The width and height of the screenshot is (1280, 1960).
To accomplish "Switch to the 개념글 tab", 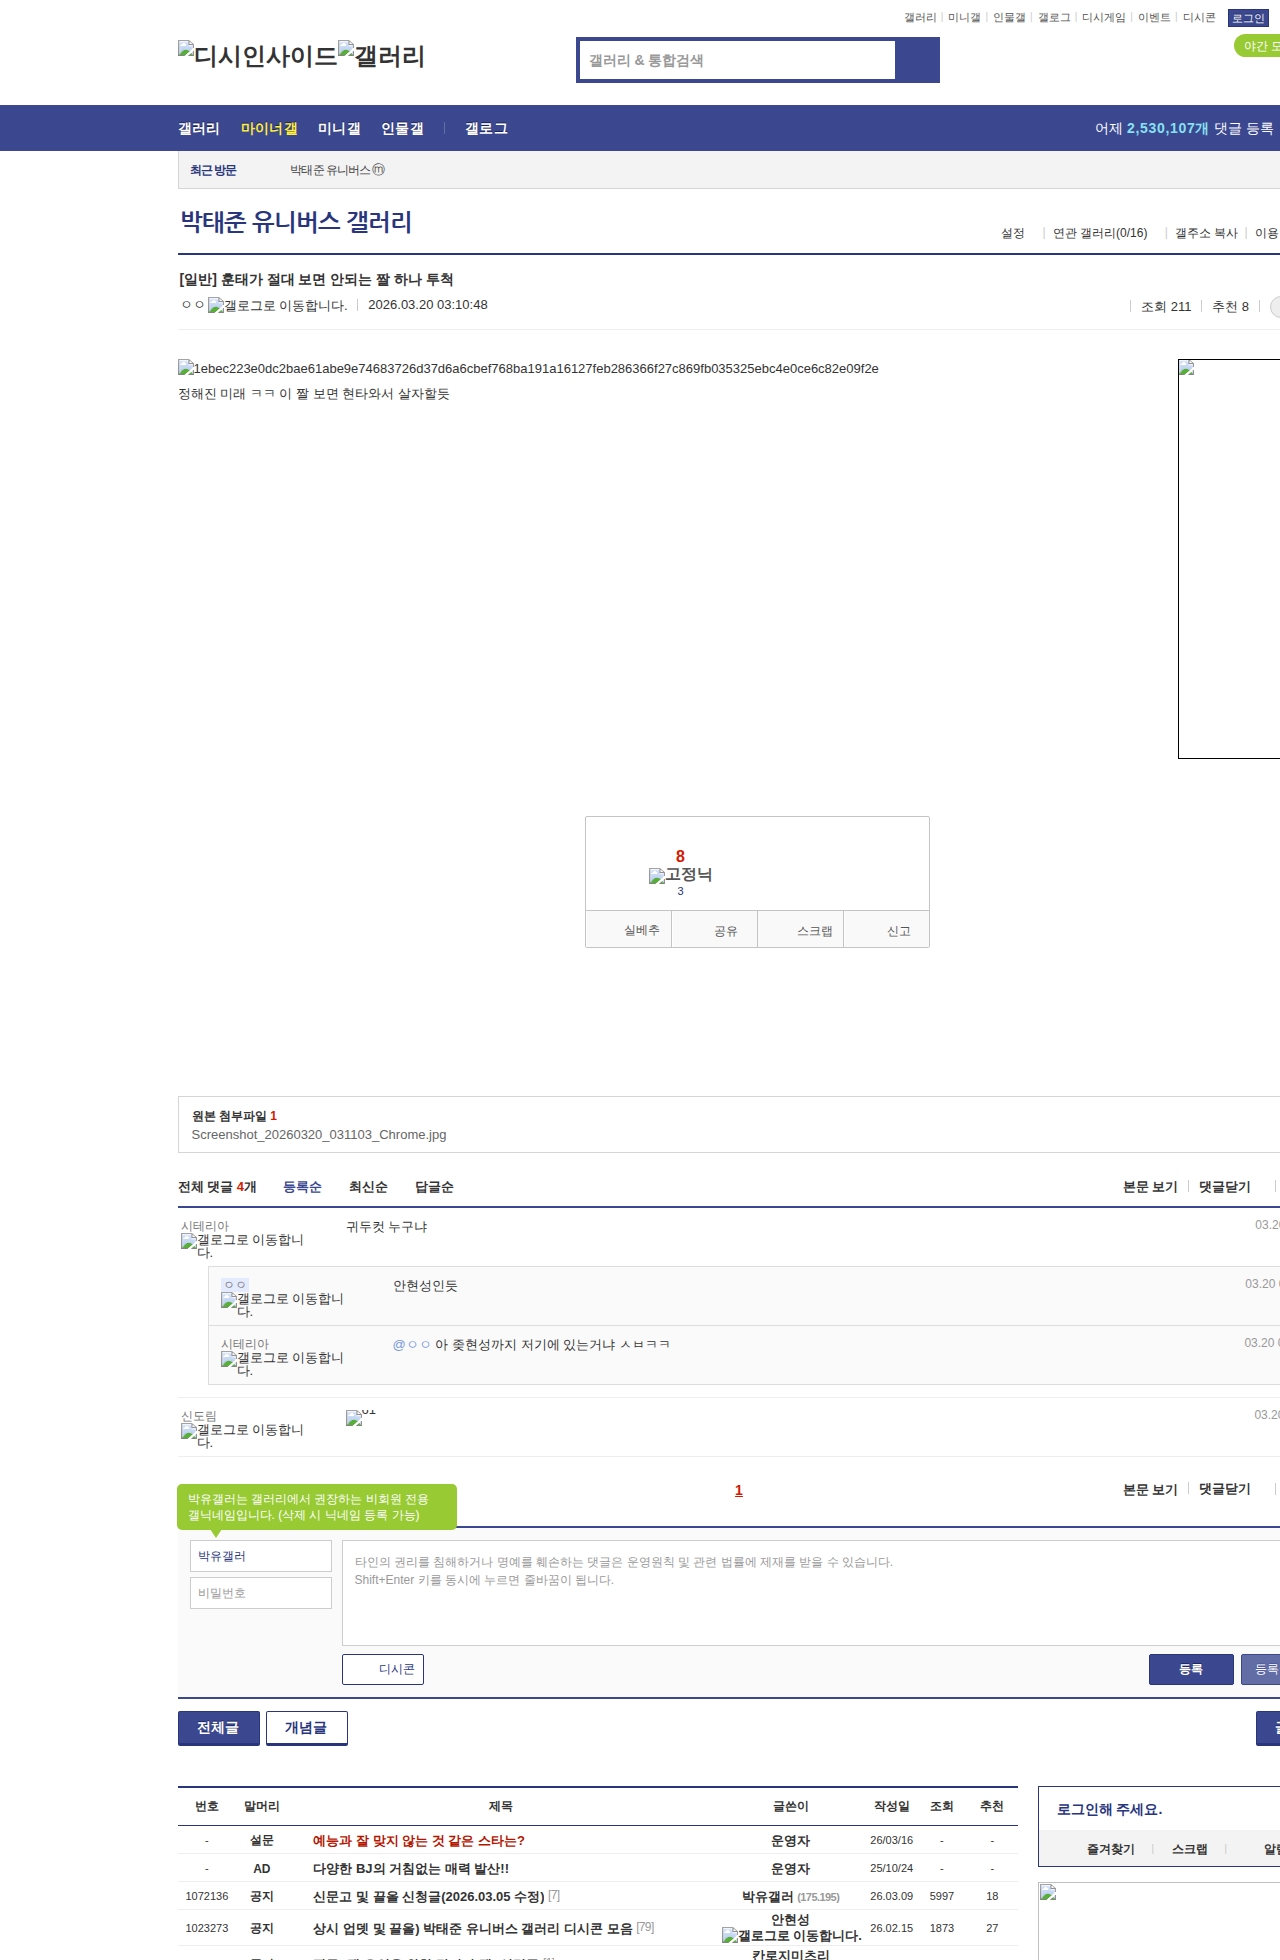I will [x=306, y=1728].
